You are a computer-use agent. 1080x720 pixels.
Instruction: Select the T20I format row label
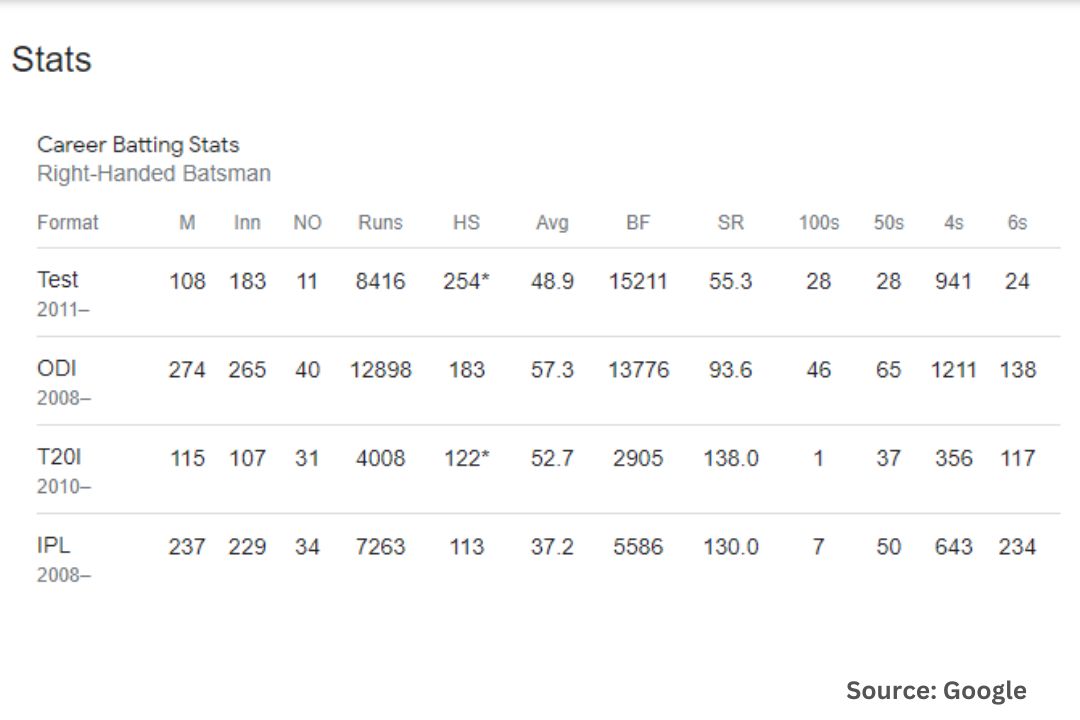(x=59, y=457)
